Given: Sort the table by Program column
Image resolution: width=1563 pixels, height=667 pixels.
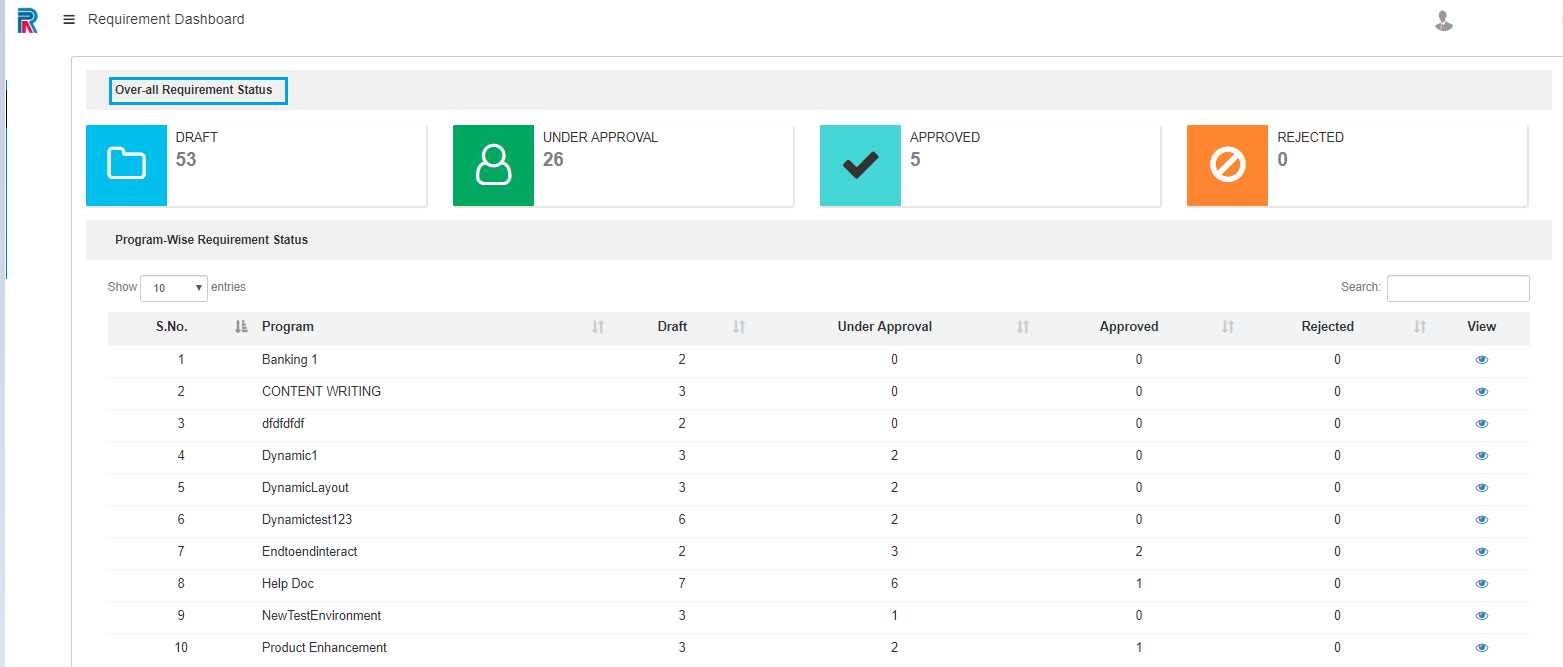Looking at the screenshot, I should pos(597,327).
